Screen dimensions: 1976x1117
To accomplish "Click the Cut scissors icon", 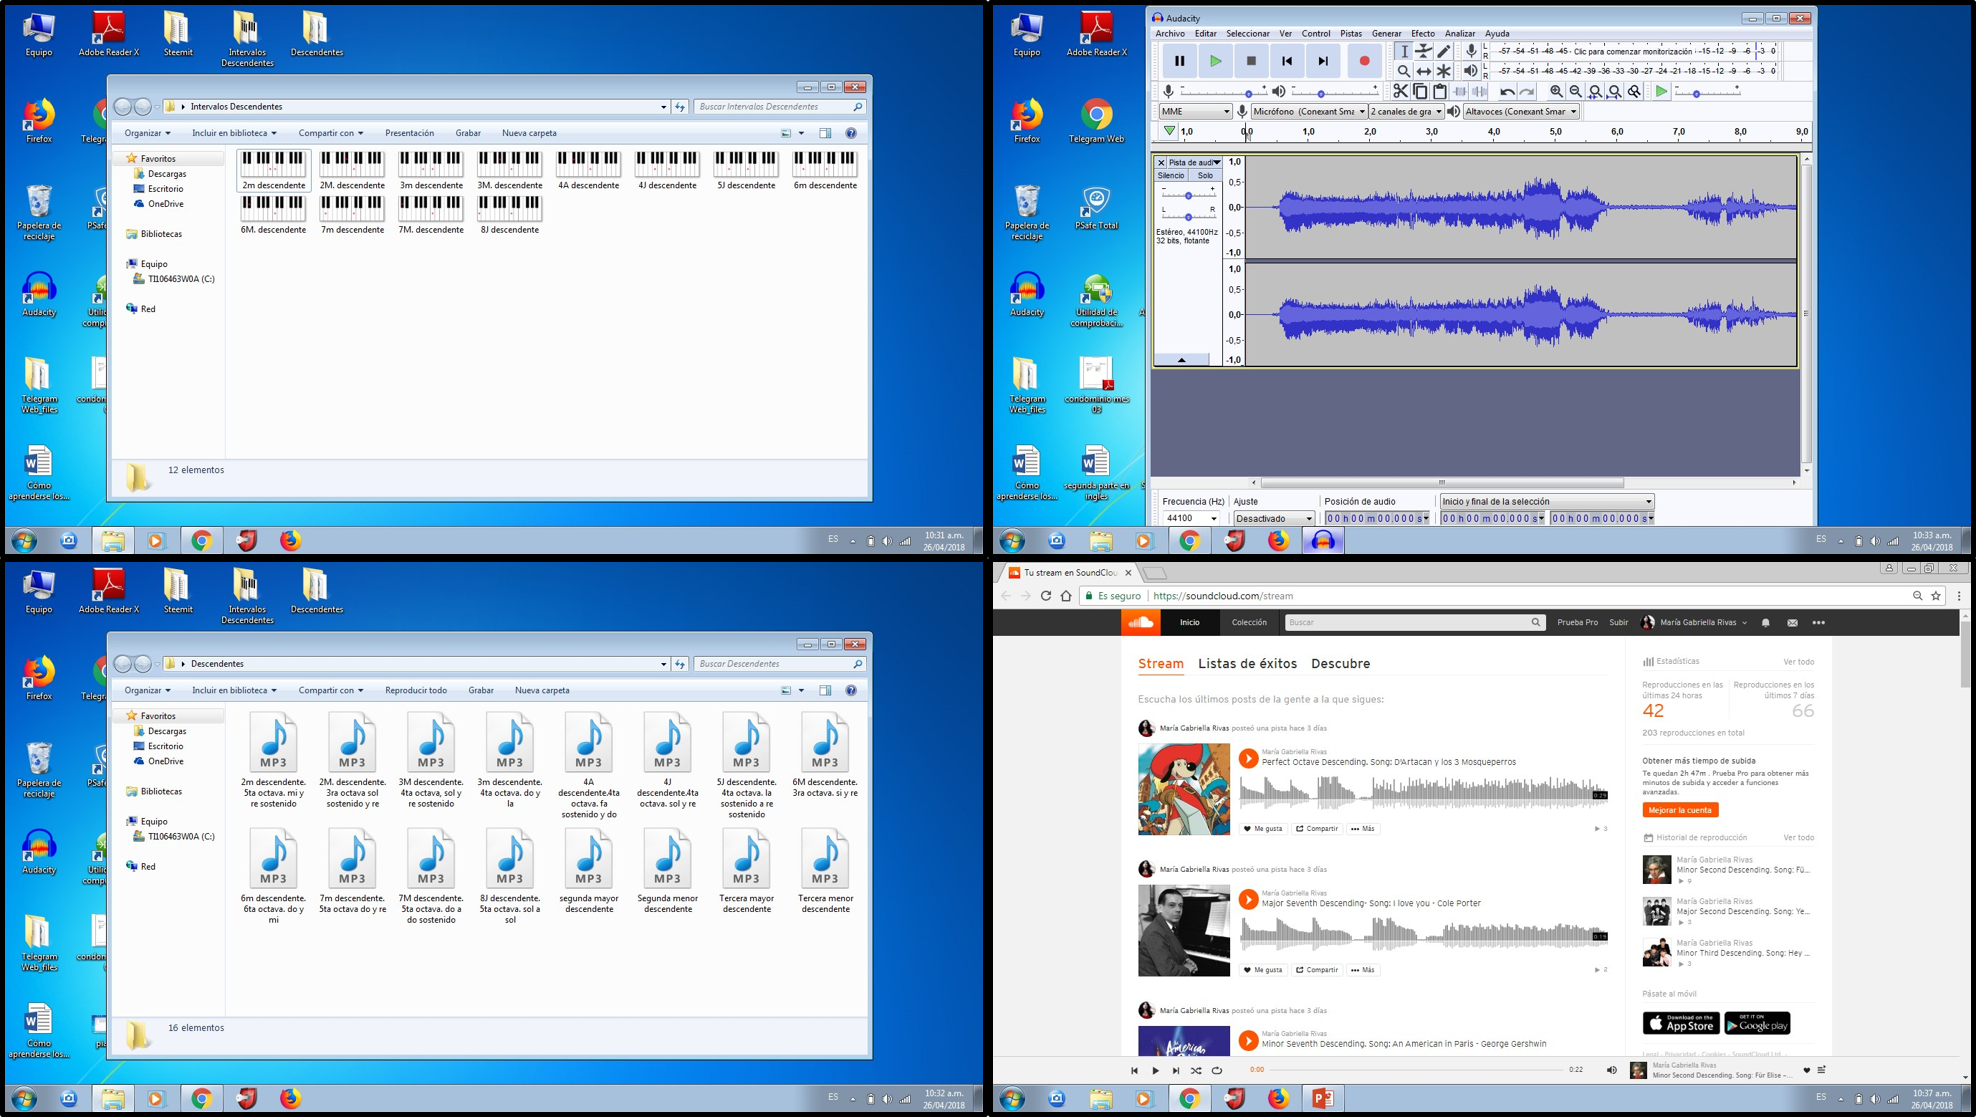I will coord(1400,92).
